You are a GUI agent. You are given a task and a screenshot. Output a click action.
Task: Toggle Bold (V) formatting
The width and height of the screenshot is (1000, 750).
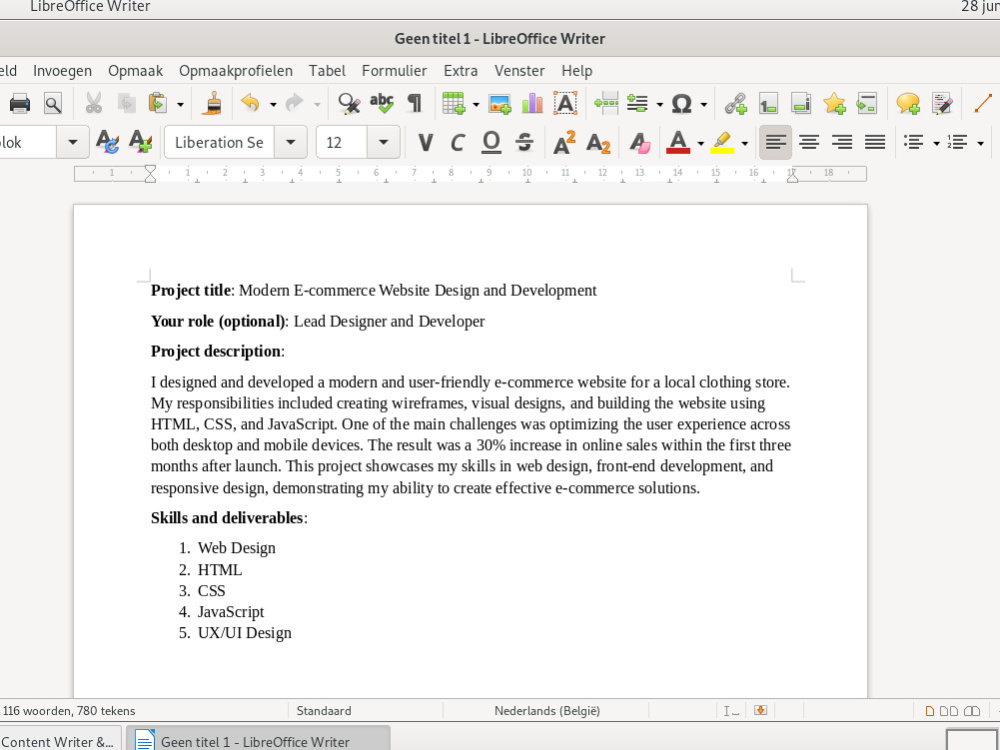[425, 142]
